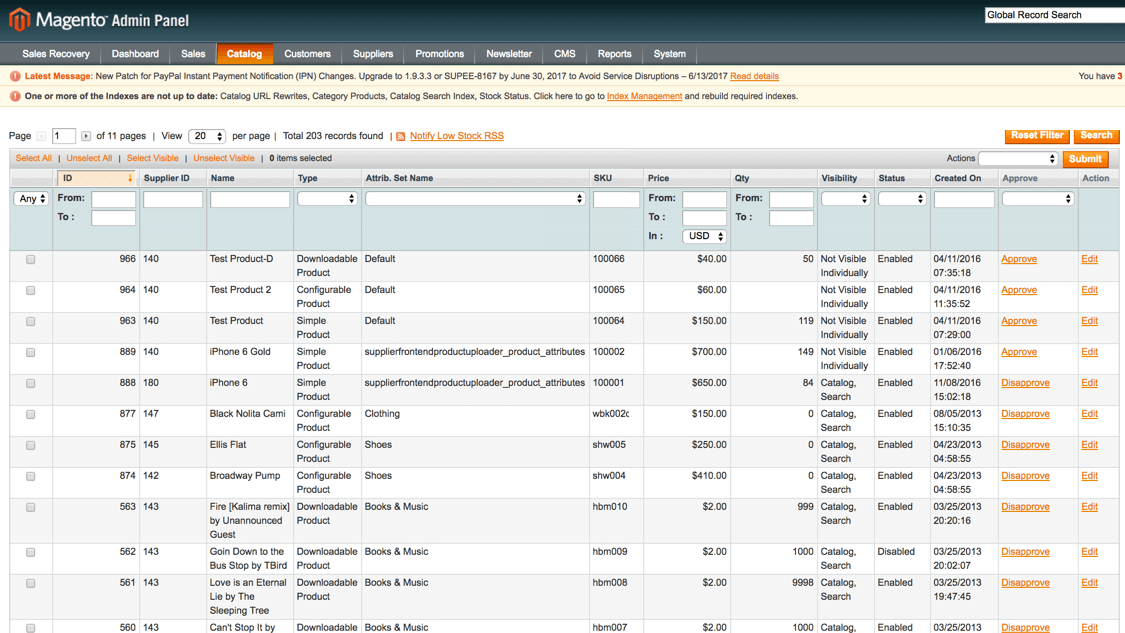Click the Magento logo icon

[x=19, y=19]
